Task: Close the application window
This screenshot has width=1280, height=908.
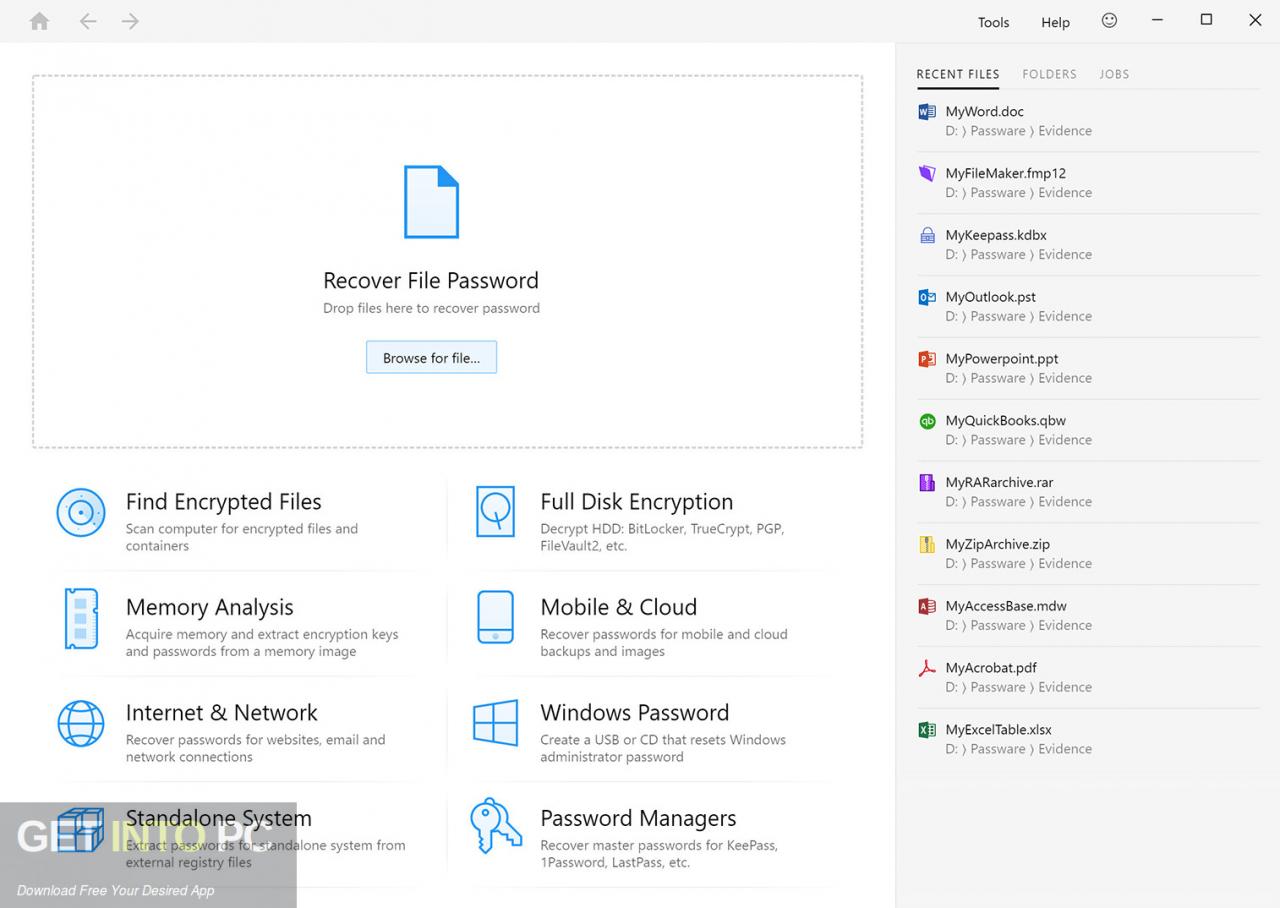Action: pos(1255,20)
